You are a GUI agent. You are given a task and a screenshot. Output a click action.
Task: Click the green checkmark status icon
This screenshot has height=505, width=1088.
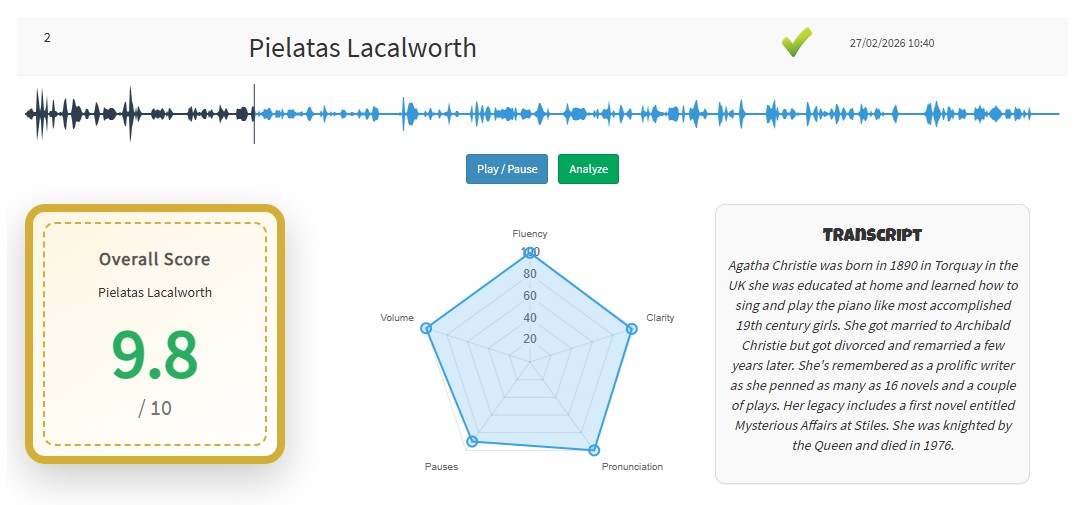click(796, 43)
